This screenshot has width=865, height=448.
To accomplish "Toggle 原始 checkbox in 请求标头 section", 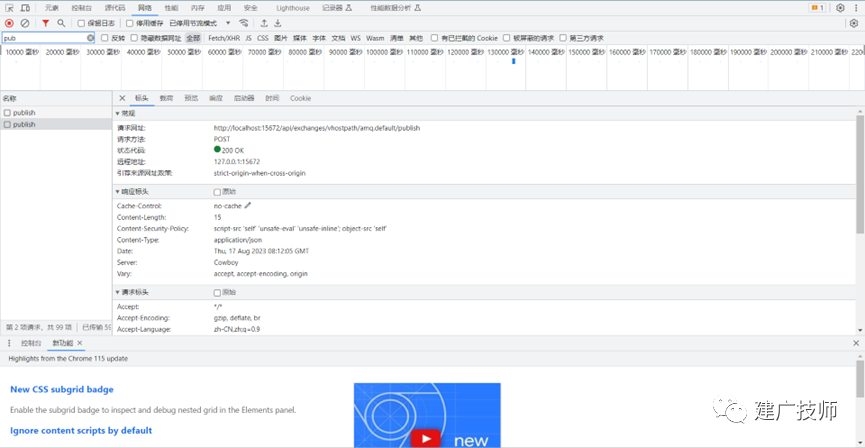I will (x=217, y=292).
